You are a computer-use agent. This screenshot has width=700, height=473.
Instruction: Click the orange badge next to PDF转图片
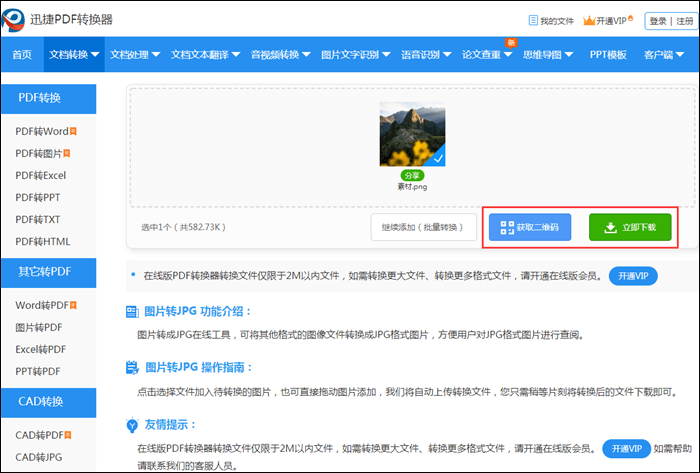[x=67, y=154]
